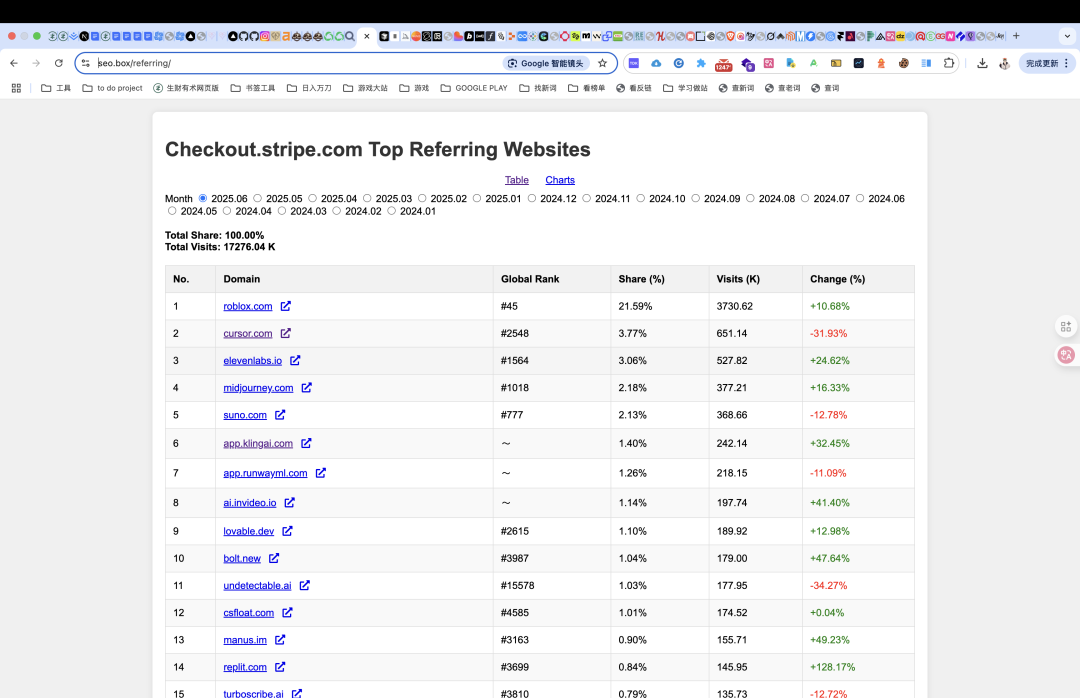Open the GOOGLE PLAY bookmarks folder
Screen dimensions: 1080x698
point(474,88)
